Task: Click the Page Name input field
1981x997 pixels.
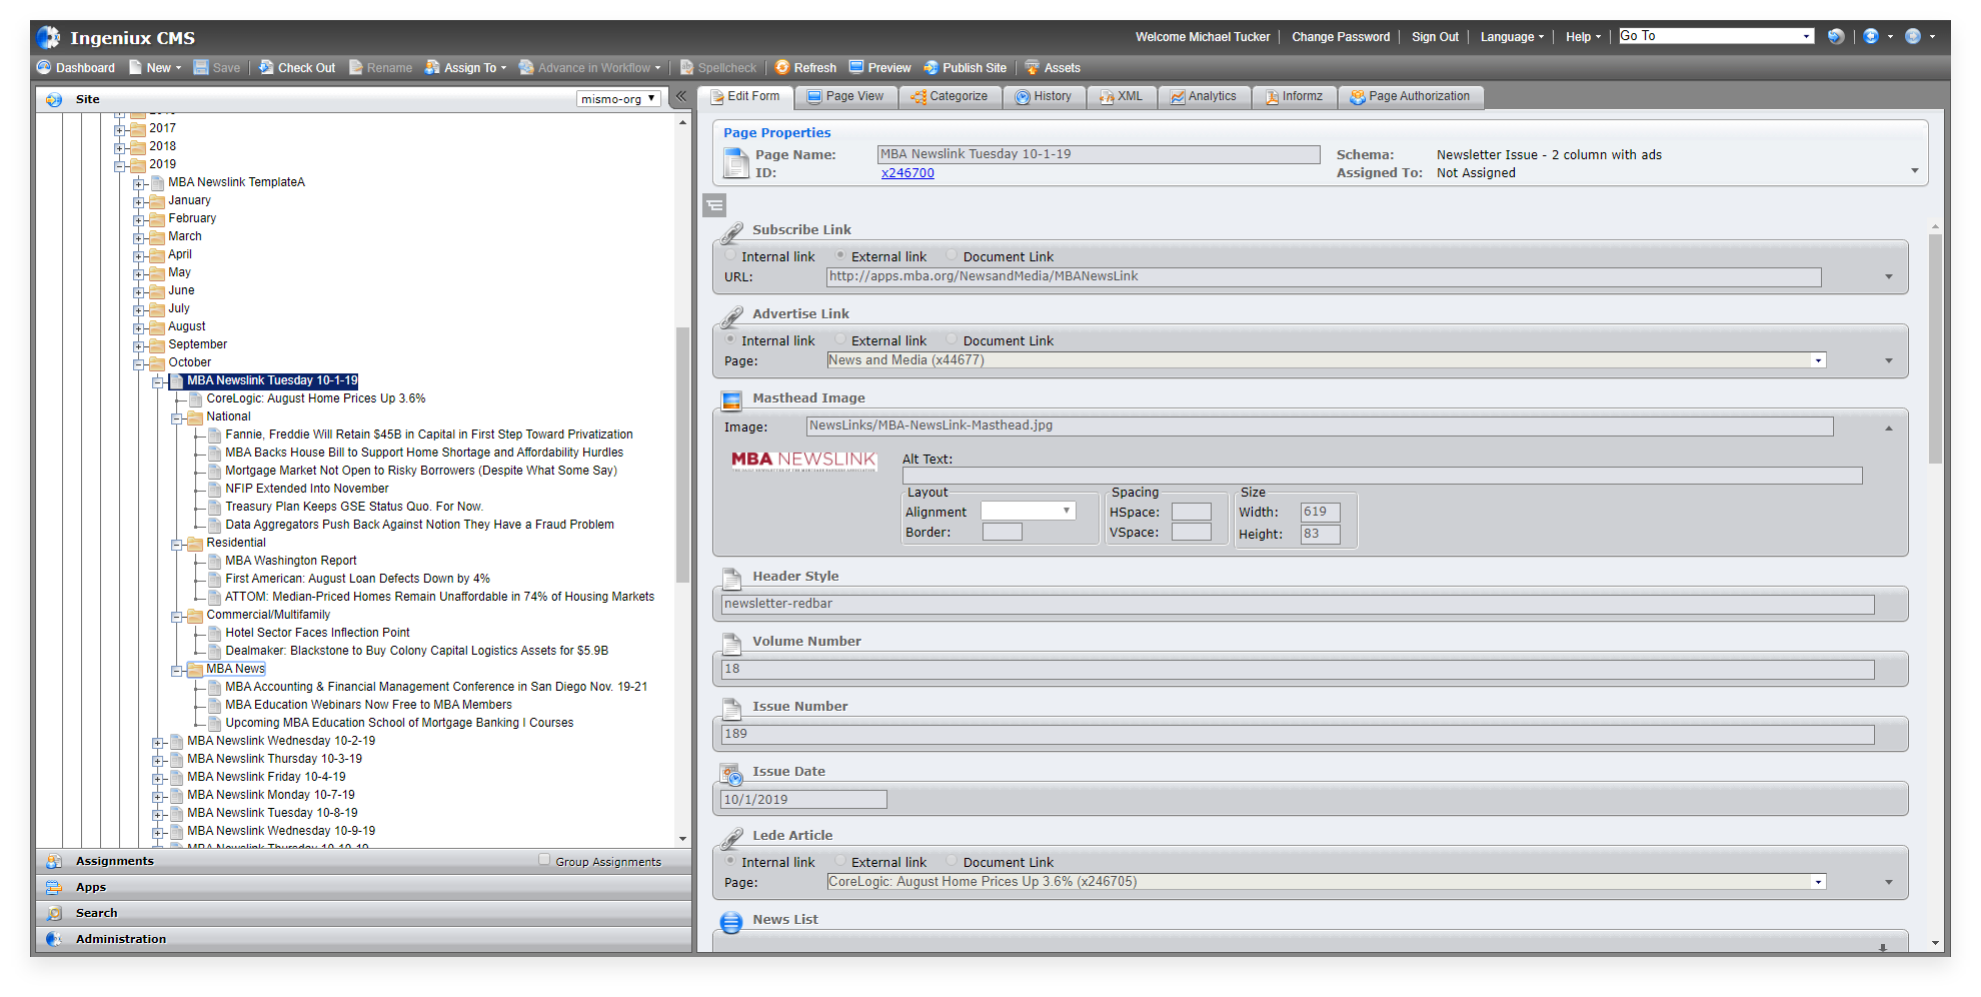Action: click(x=1098, y=154)
